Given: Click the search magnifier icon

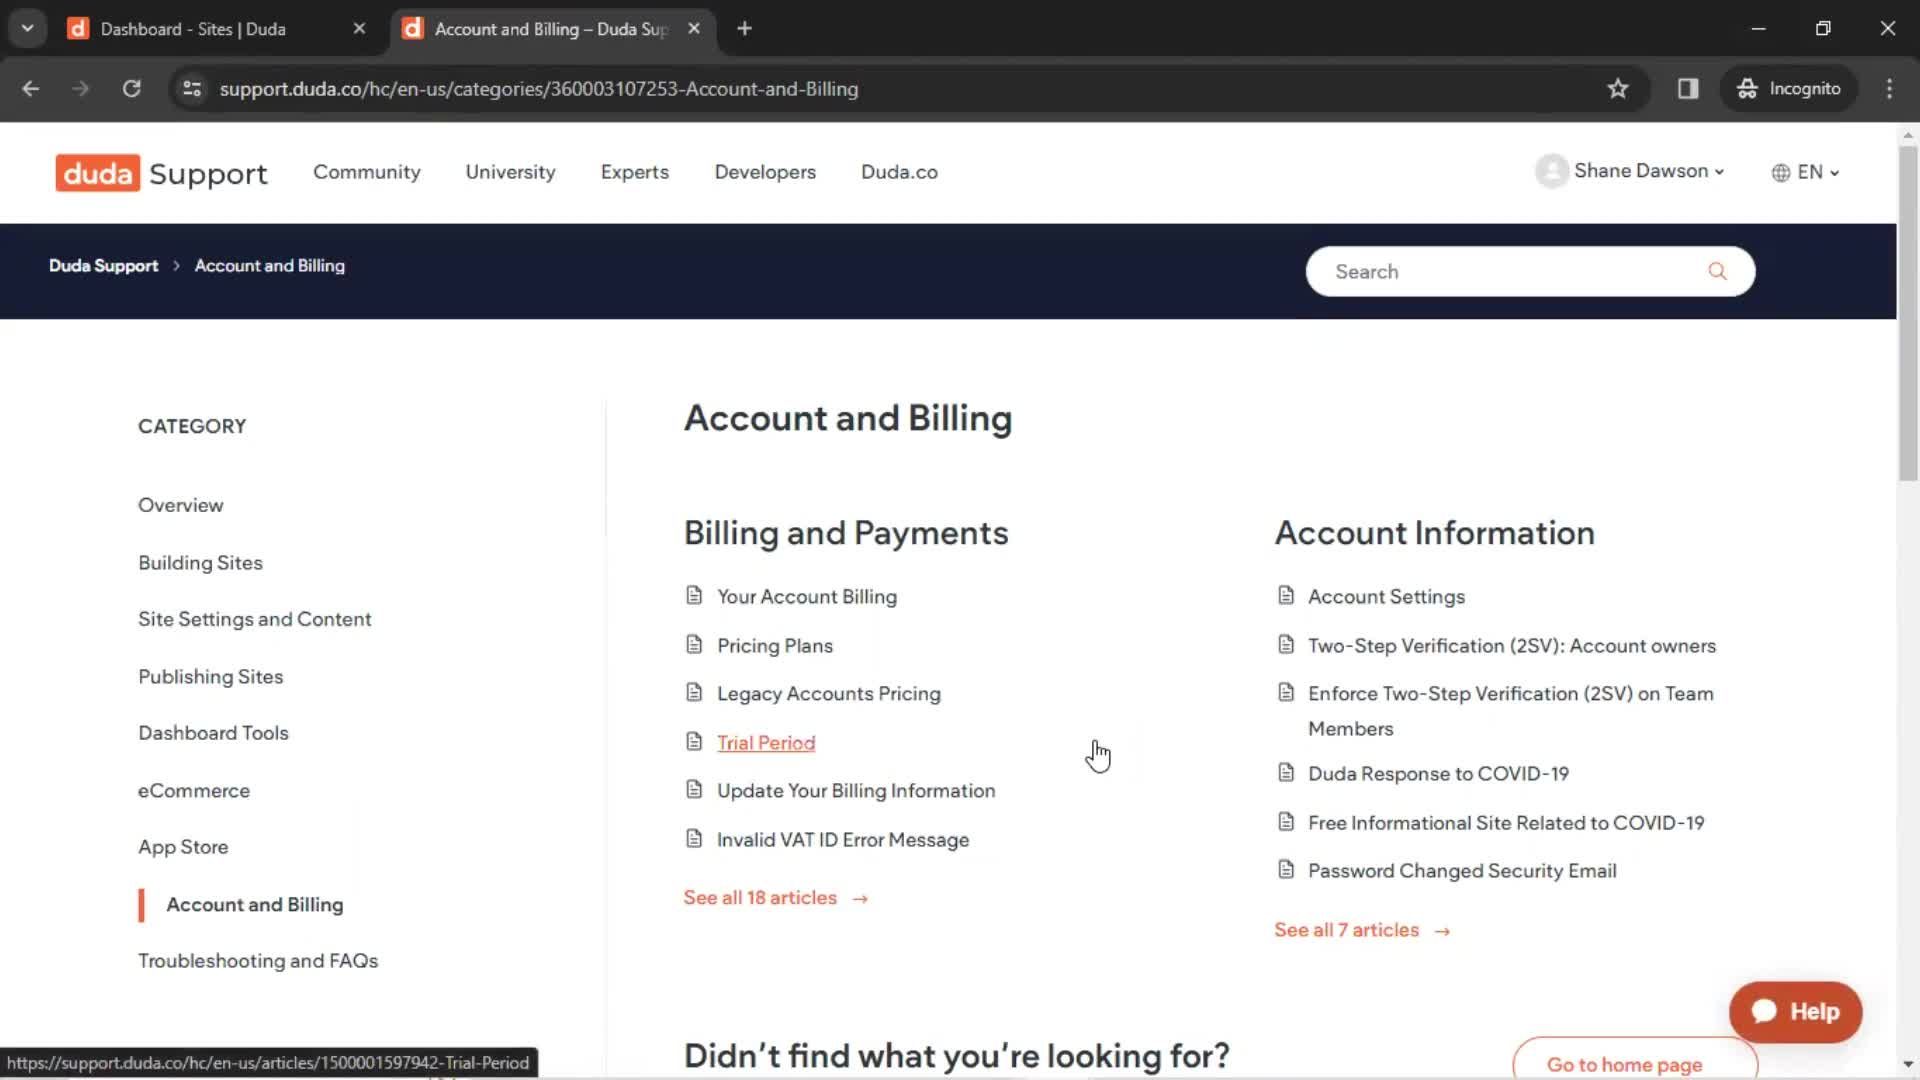Looking at the screenshot, I should (x=1717, y=271).
